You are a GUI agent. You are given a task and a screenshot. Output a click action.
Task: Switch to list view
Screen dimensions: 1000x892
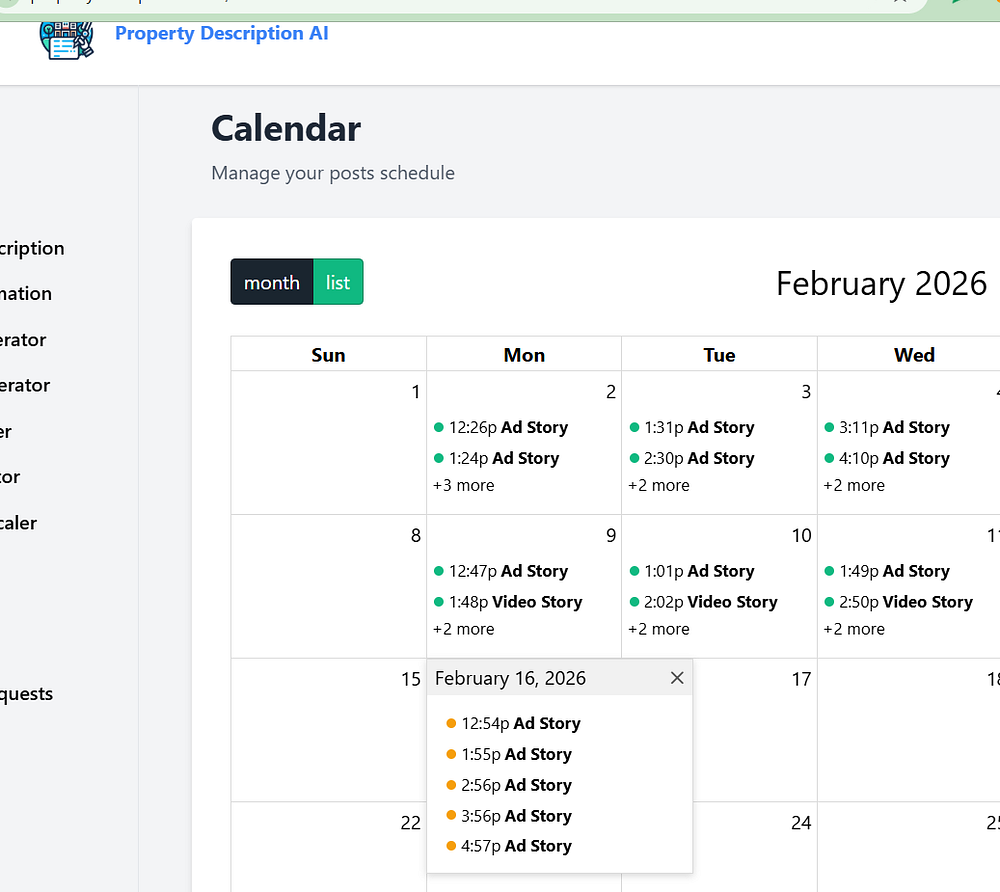click(338, 282)
